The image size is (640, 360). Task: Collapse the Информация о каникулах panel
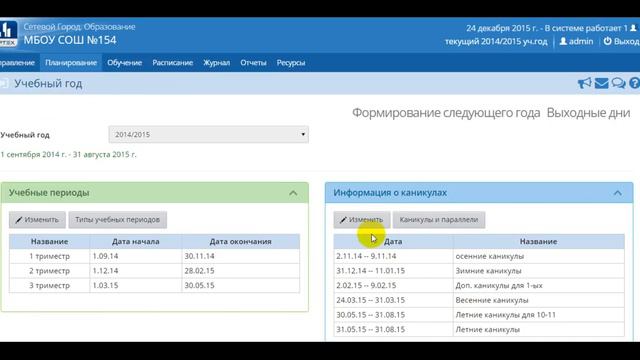tap(618, 193)
